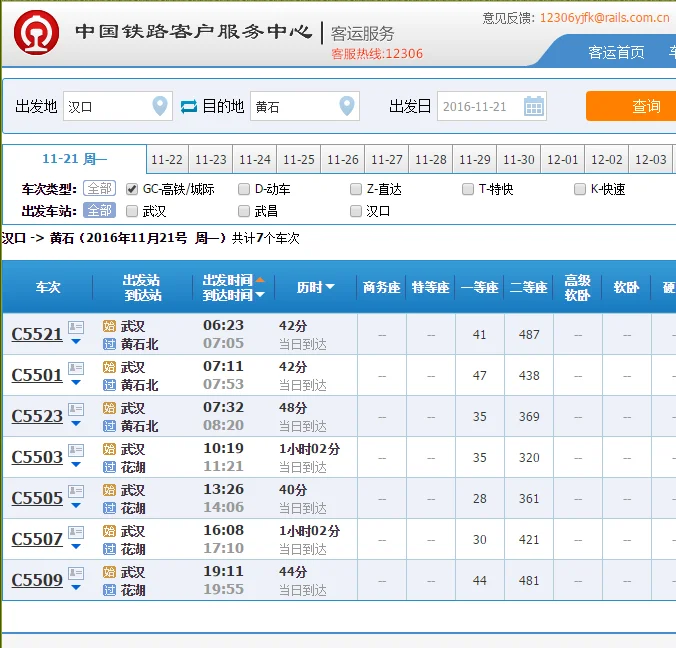Select 全部 for train type filter
676x648 pixels.
coord(100,188)
